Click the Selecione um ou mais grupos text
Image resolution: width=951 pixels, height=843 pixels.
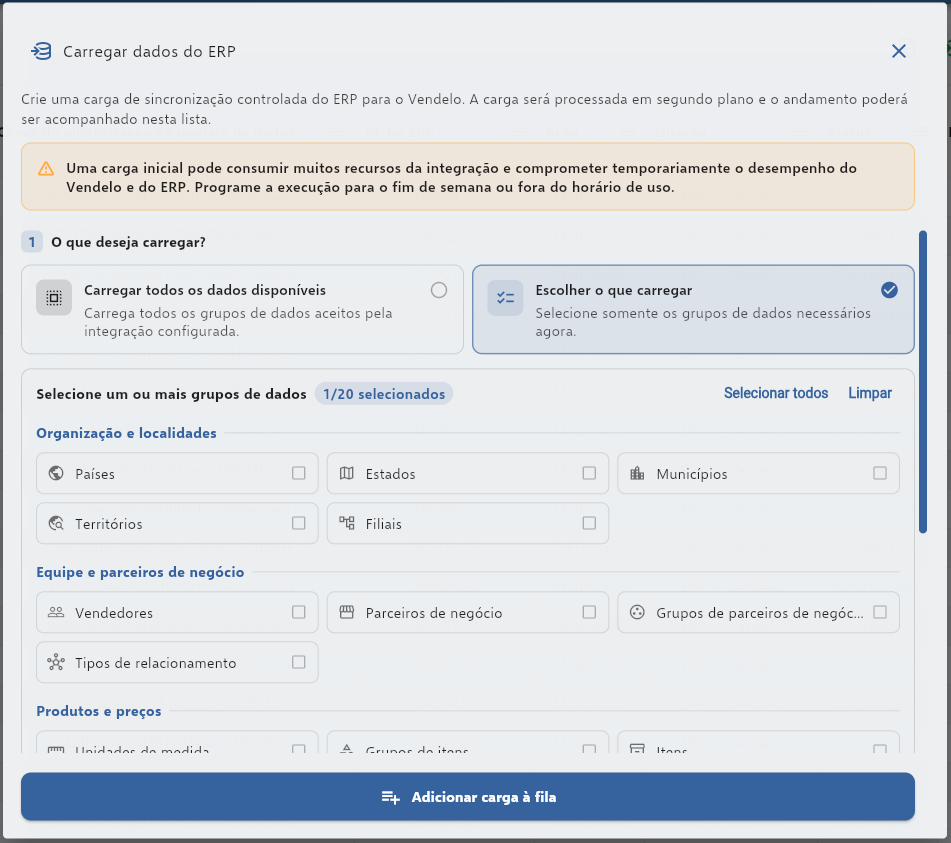[171, 394]
